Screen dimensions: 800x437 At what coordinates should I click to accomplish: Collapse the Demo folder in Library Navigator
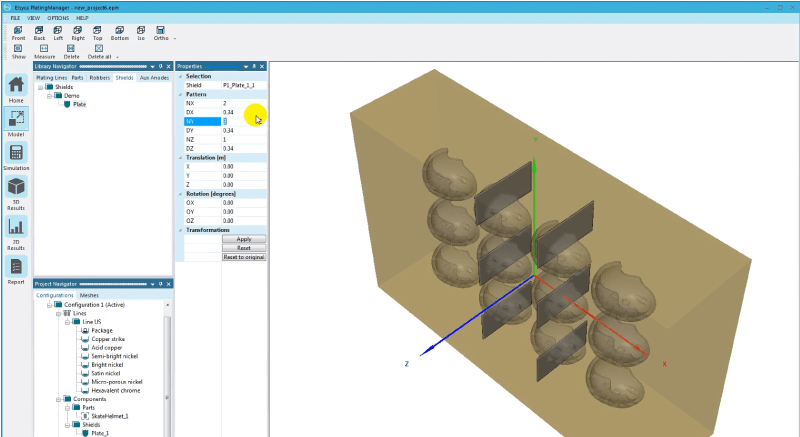(49, 95)
